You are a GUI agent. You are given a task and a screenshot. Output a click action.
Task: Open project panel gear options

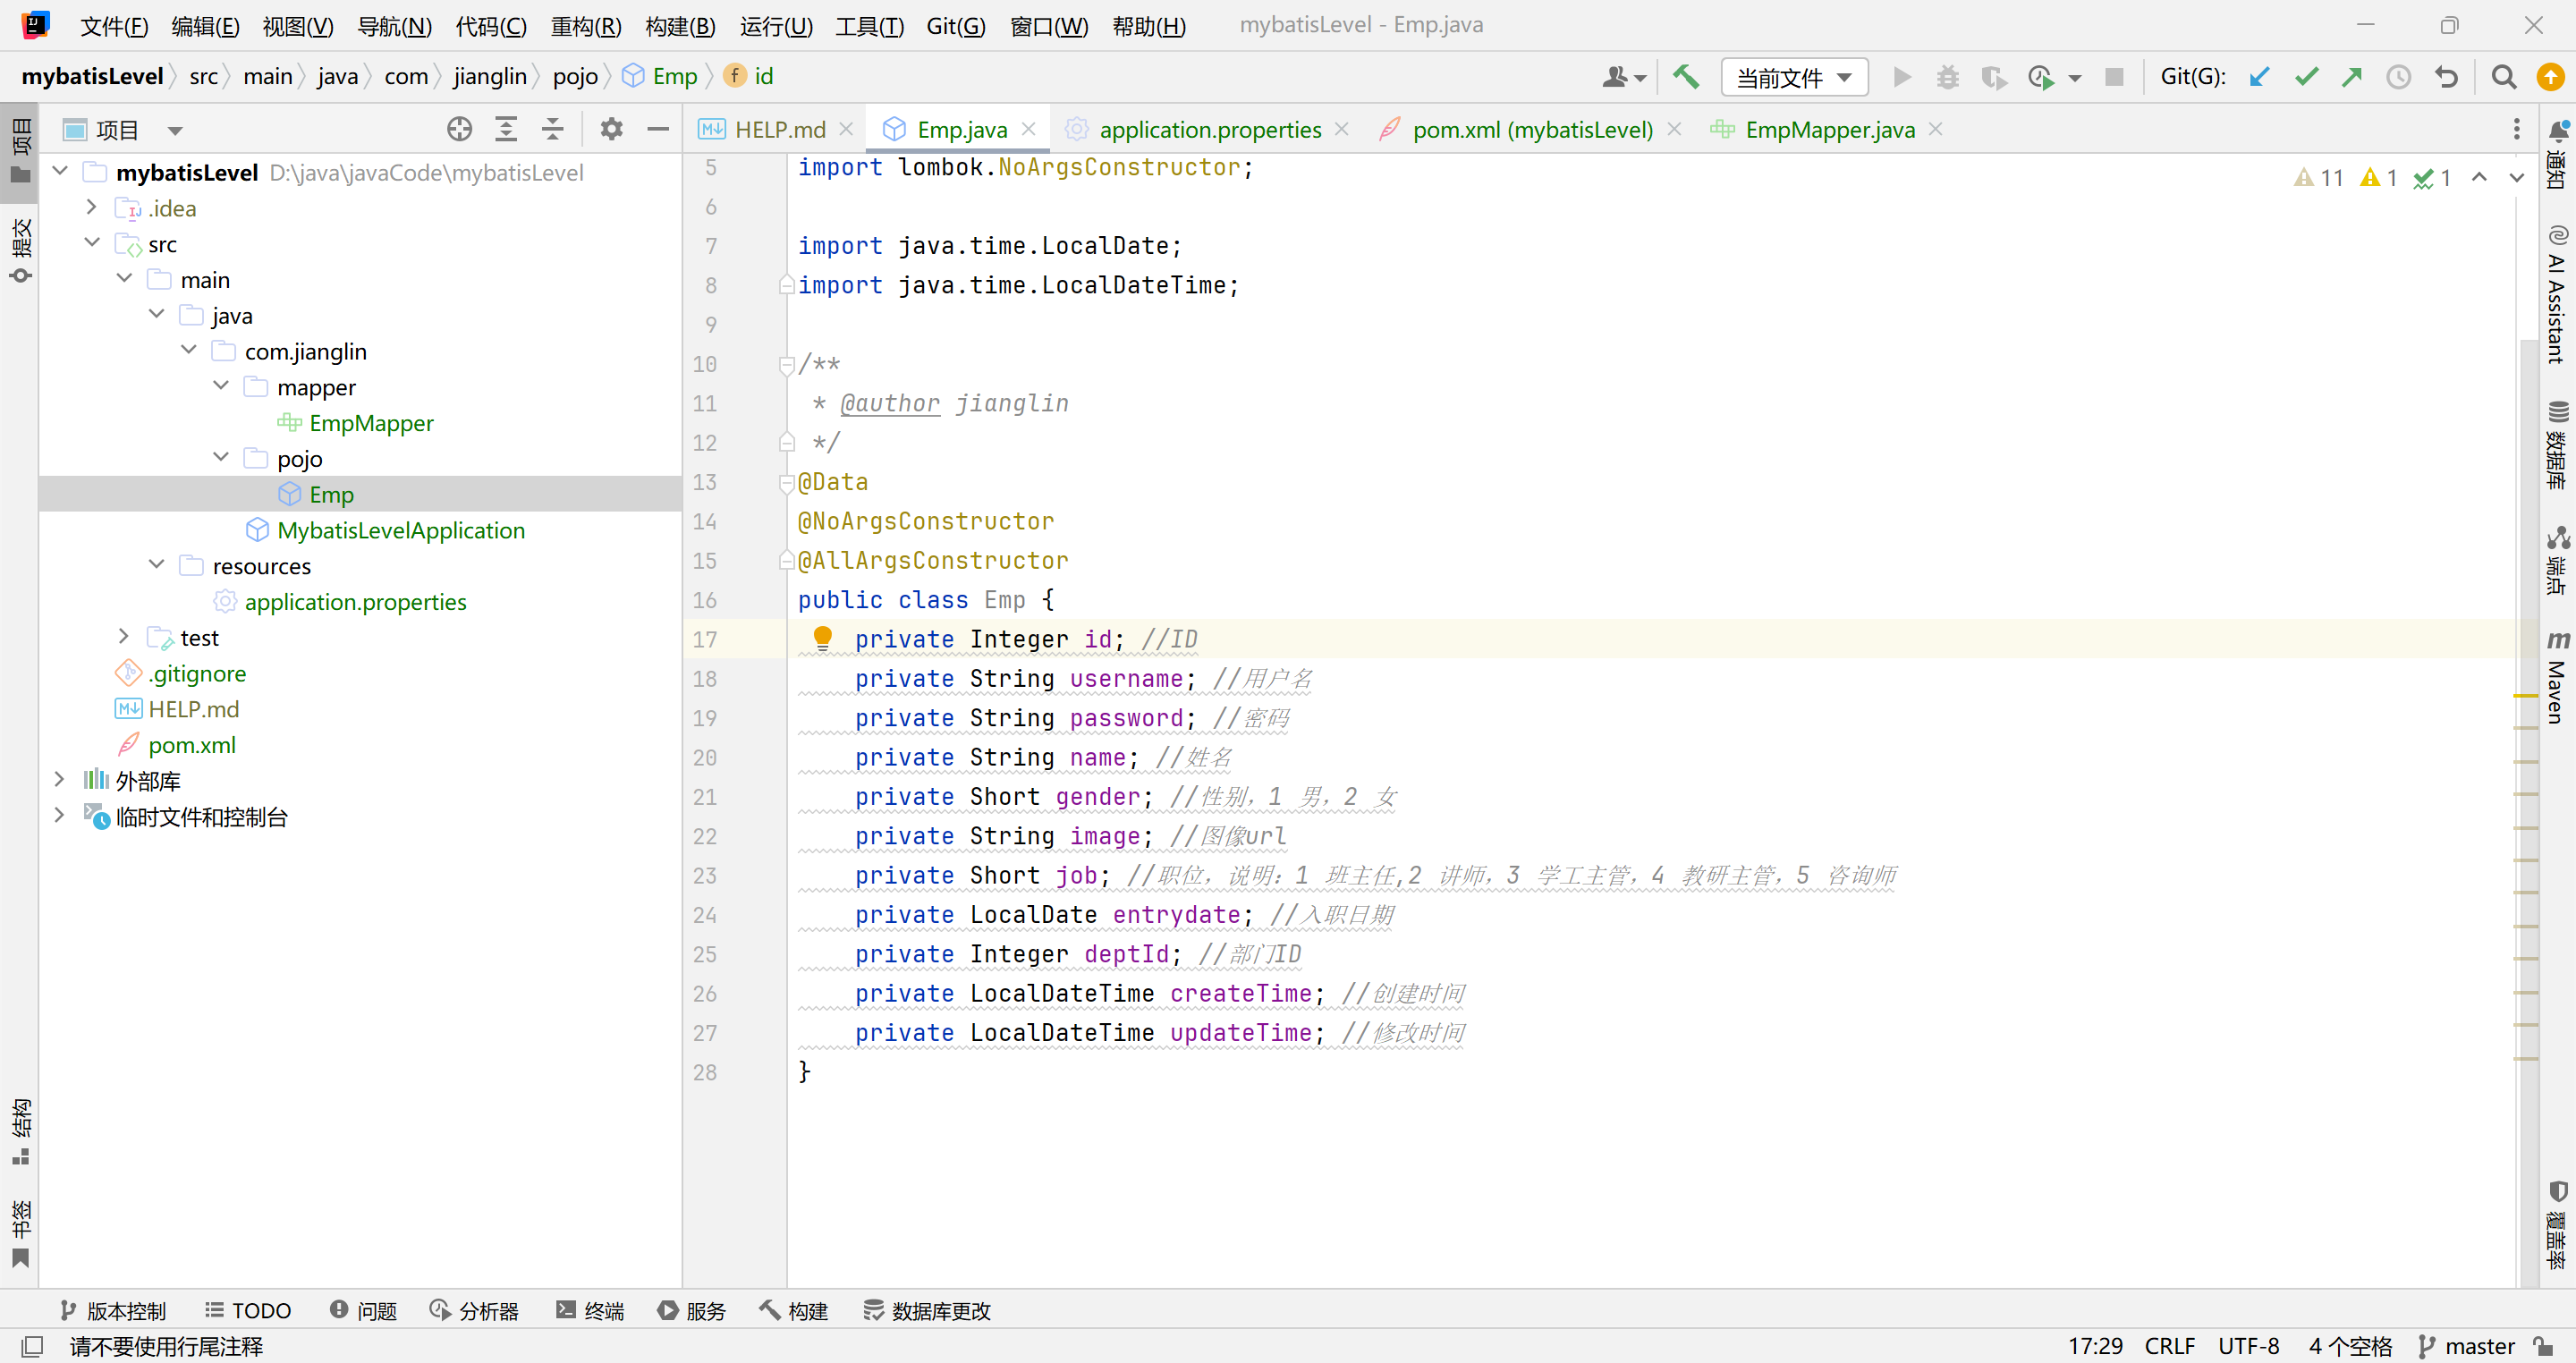(x=611, y=129)
